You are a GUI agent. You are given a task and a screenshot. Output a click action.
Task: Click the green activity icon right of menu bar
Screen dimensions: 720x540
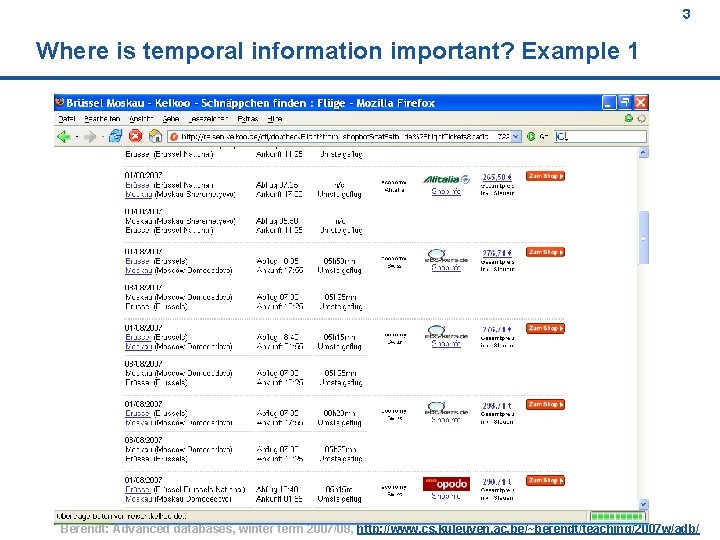(629, 118)
